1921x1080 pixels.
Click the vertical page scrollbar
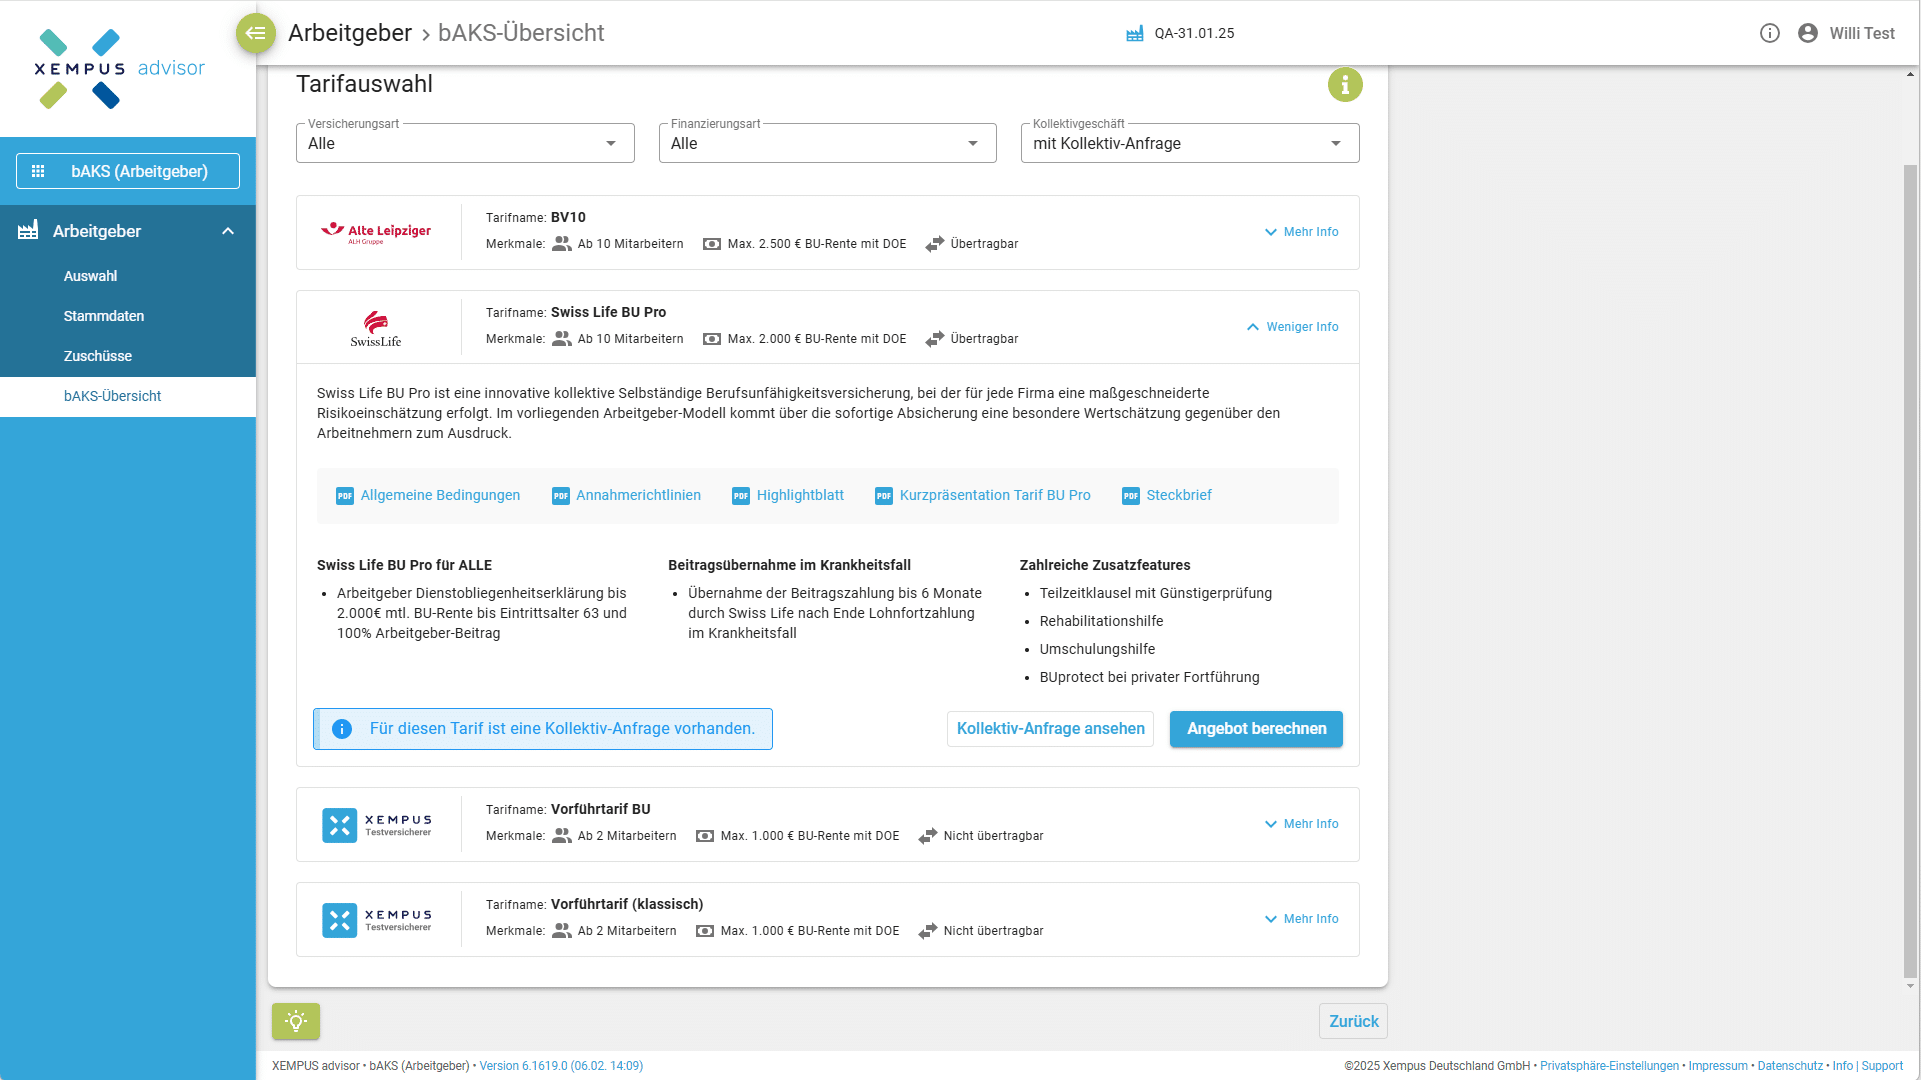1910,570
